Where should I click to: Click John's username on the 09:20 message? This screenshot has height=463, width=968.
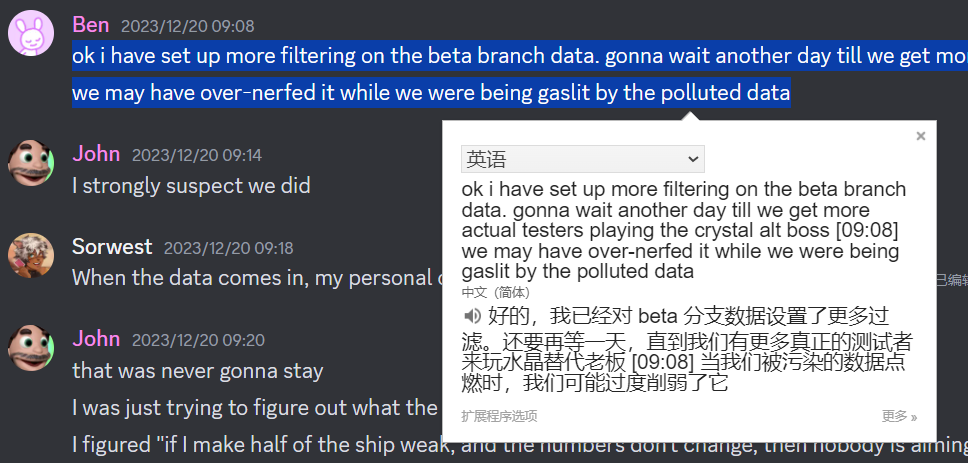(x=96, y=339)
